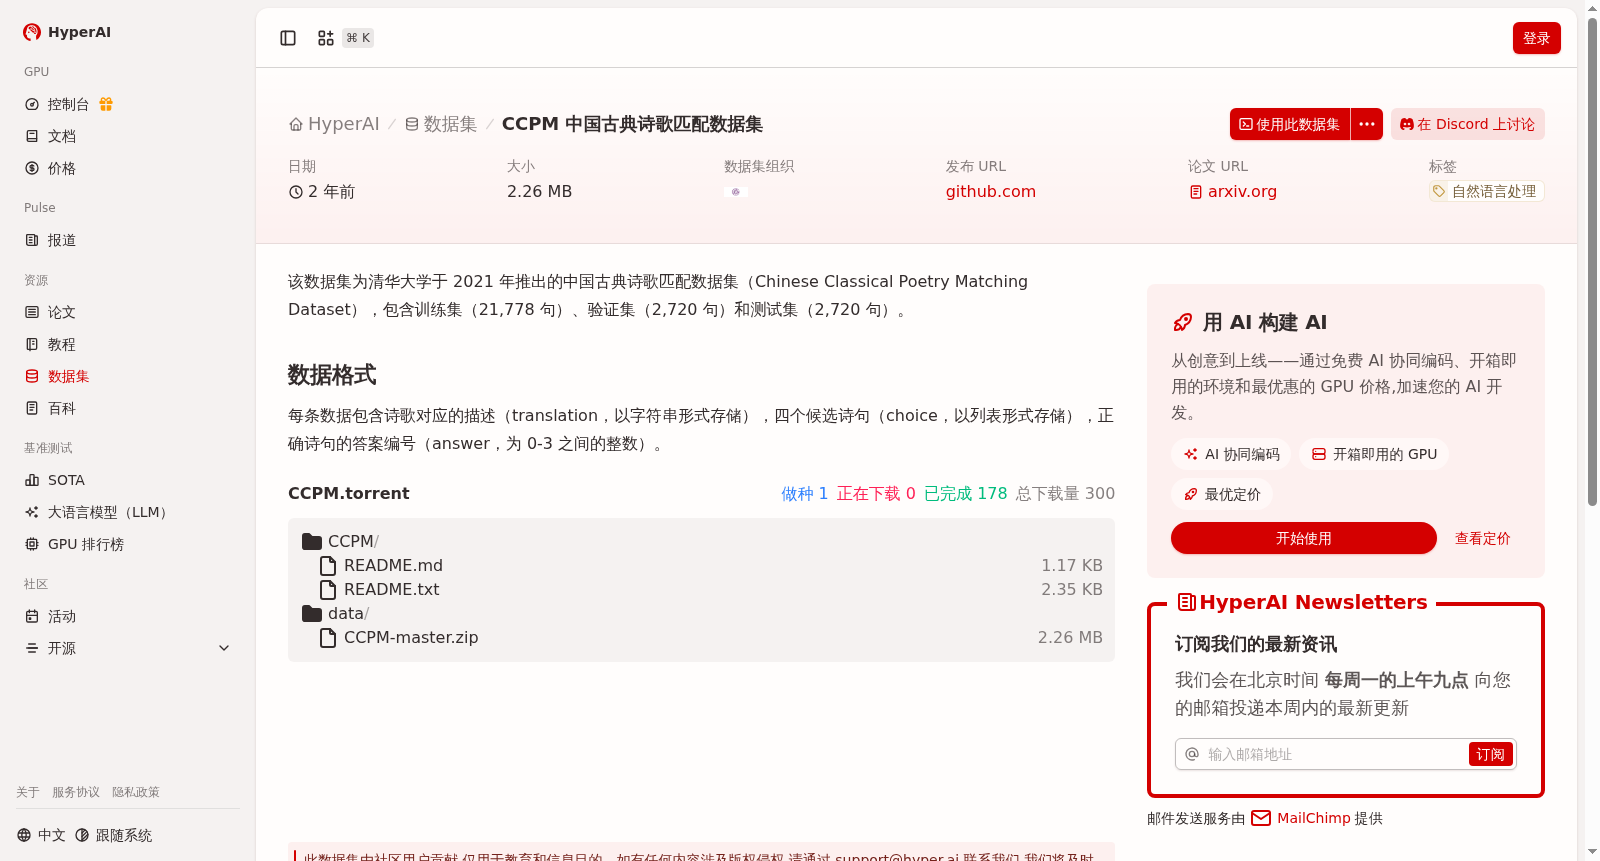Change language from 中文
1600x861 pixels.
pos(41,835)
